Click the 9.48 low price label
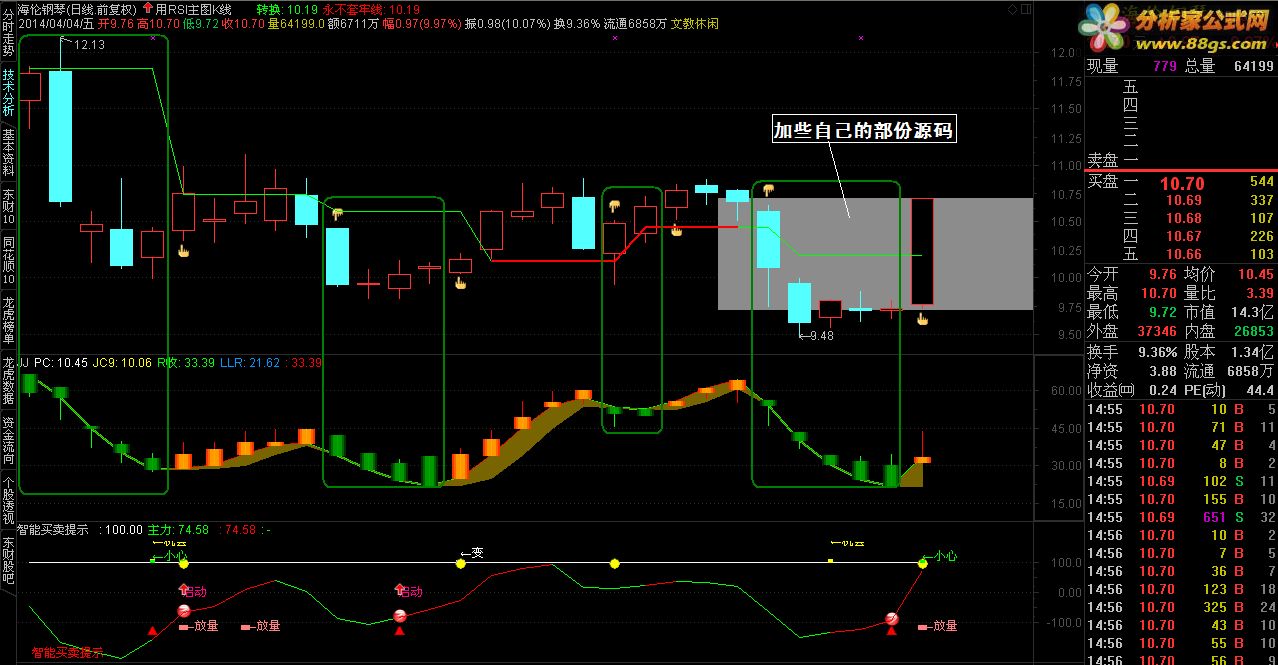Screen dimensions: 1278x665 (x=821, y=336)
